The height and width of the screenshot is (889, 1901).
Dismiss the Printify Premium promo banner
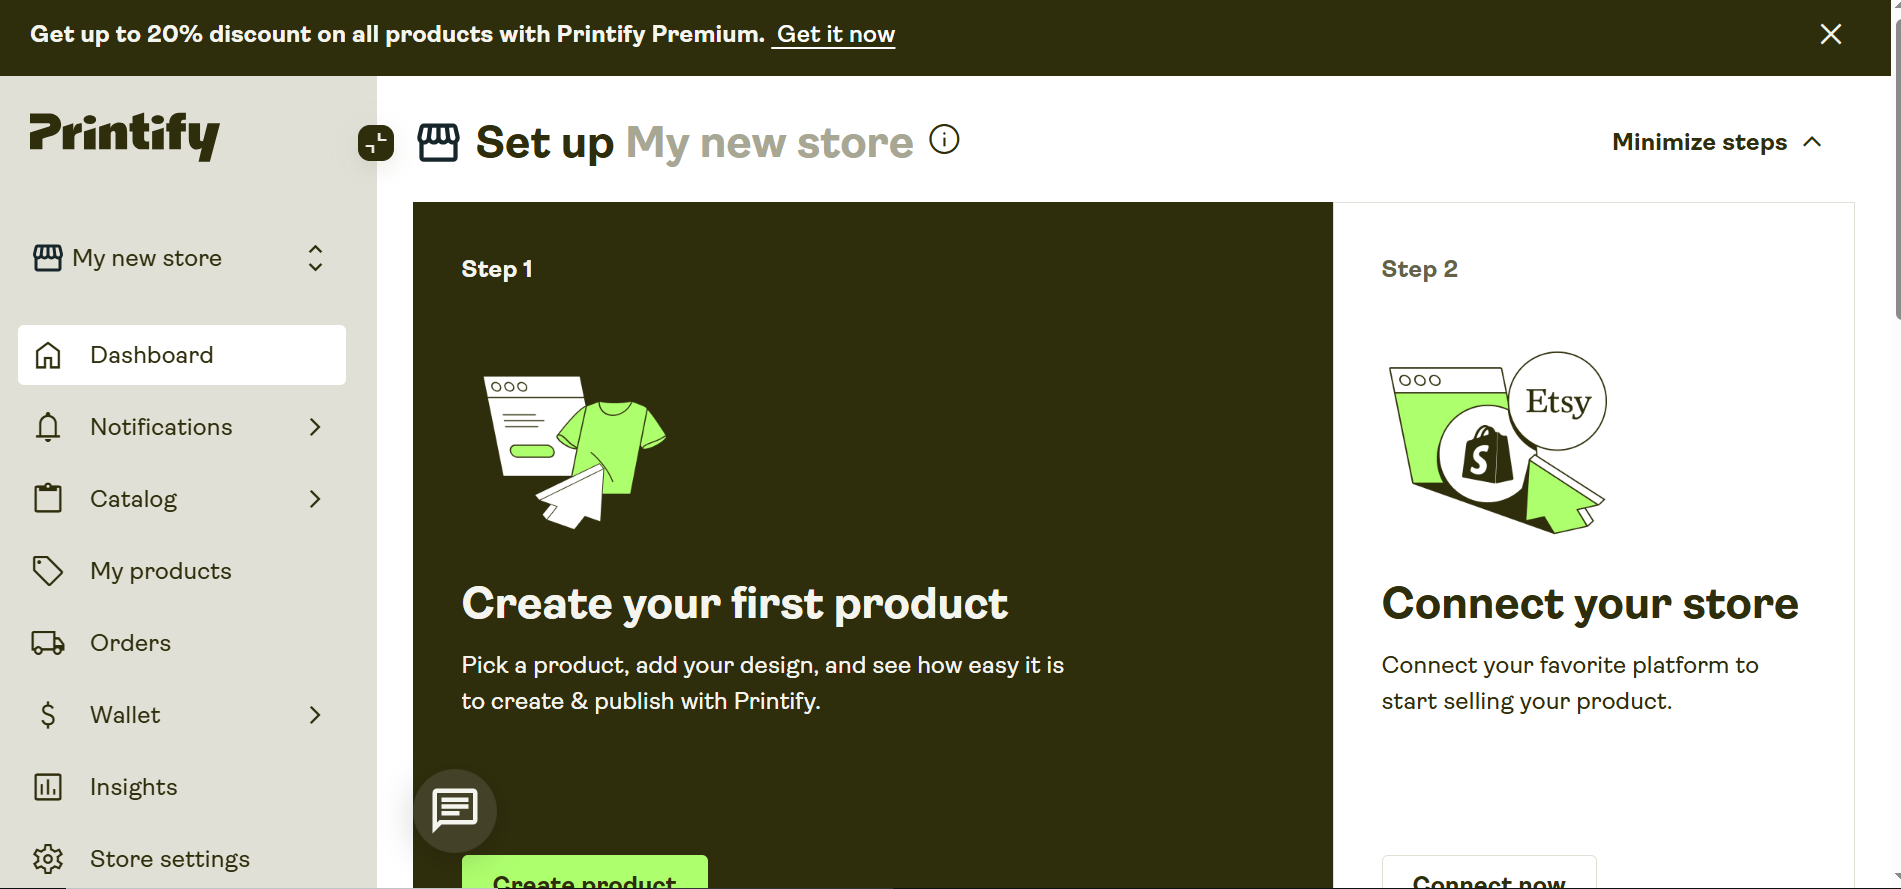click(x=1831, y=34)
